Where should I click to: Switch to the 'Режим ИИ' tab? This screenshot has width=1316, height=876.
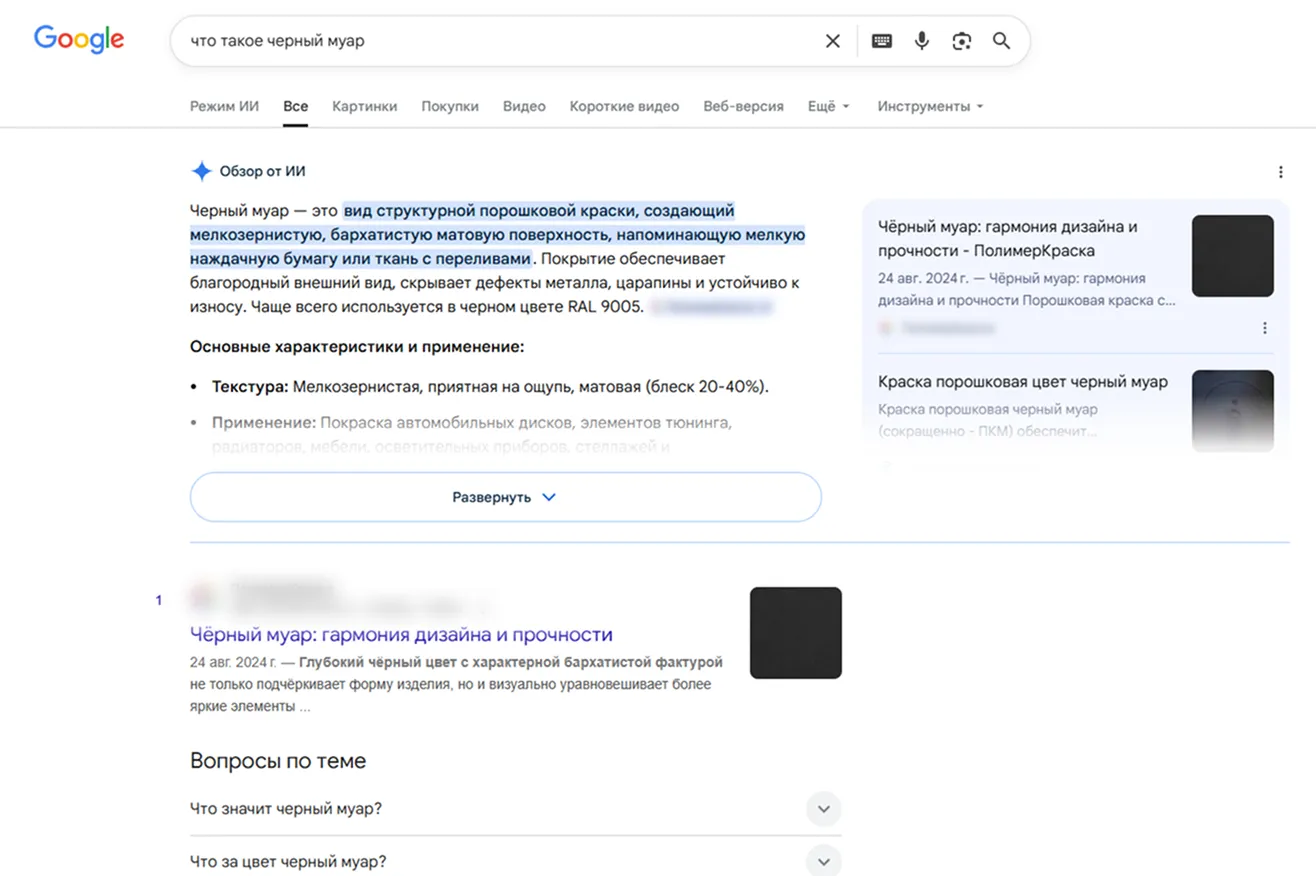click(224, 106)
